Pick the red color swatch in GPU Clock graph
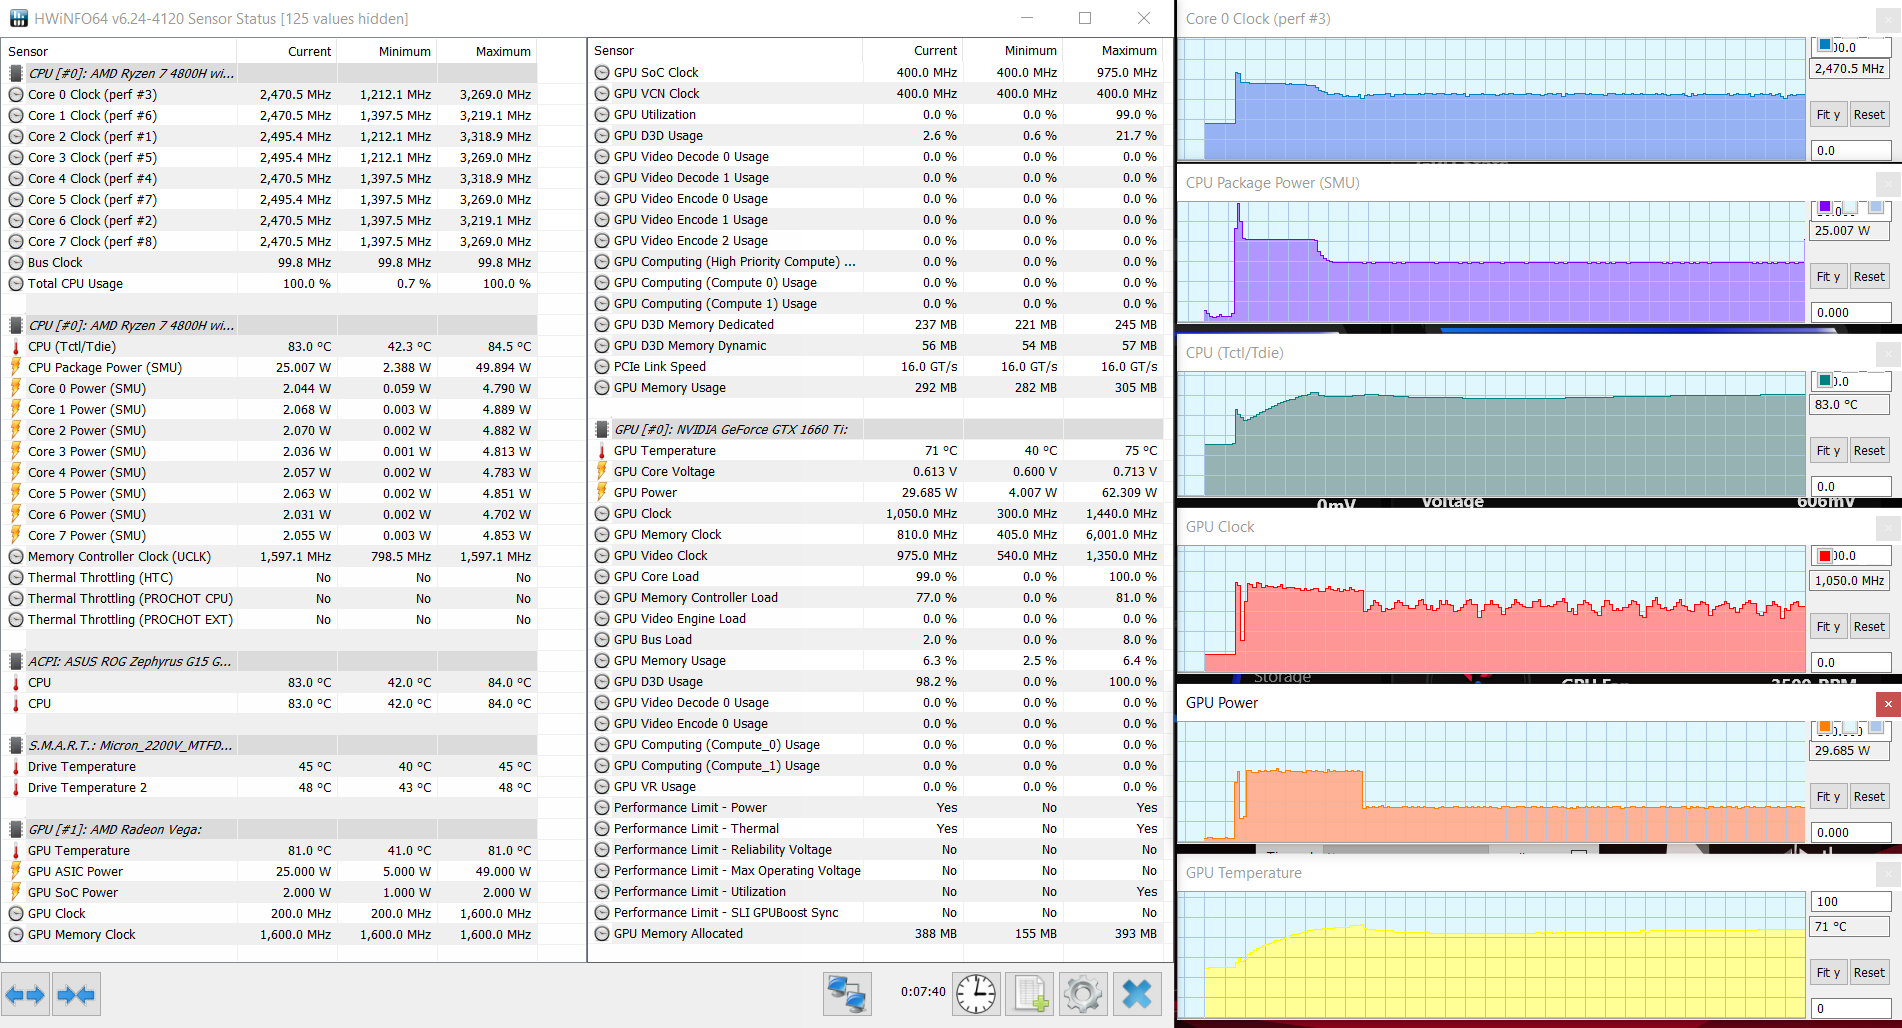1902x1028 pixels. (1825, 556)
